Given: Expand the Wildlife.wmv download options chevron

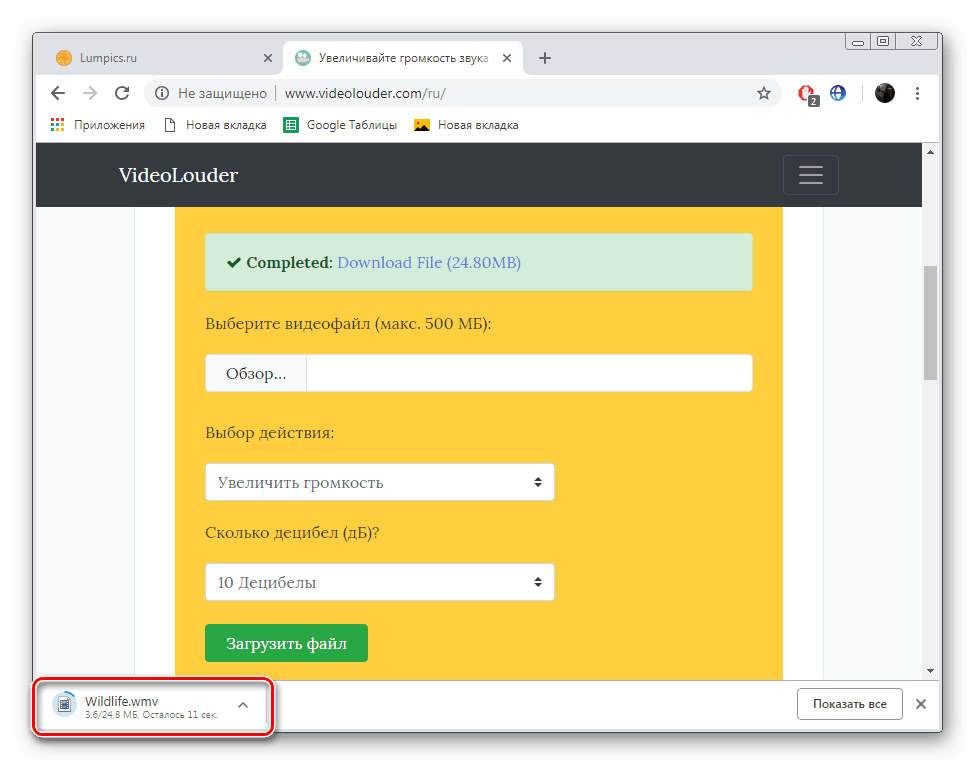Looking at the screenshot, I should (x=243, y=705).
